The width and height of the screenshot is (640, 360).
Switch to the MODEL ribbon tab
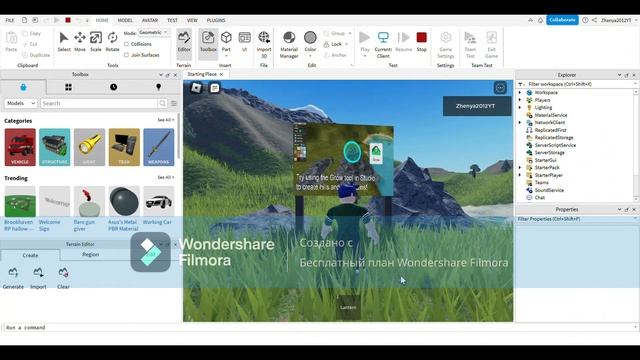pos(125,20)
